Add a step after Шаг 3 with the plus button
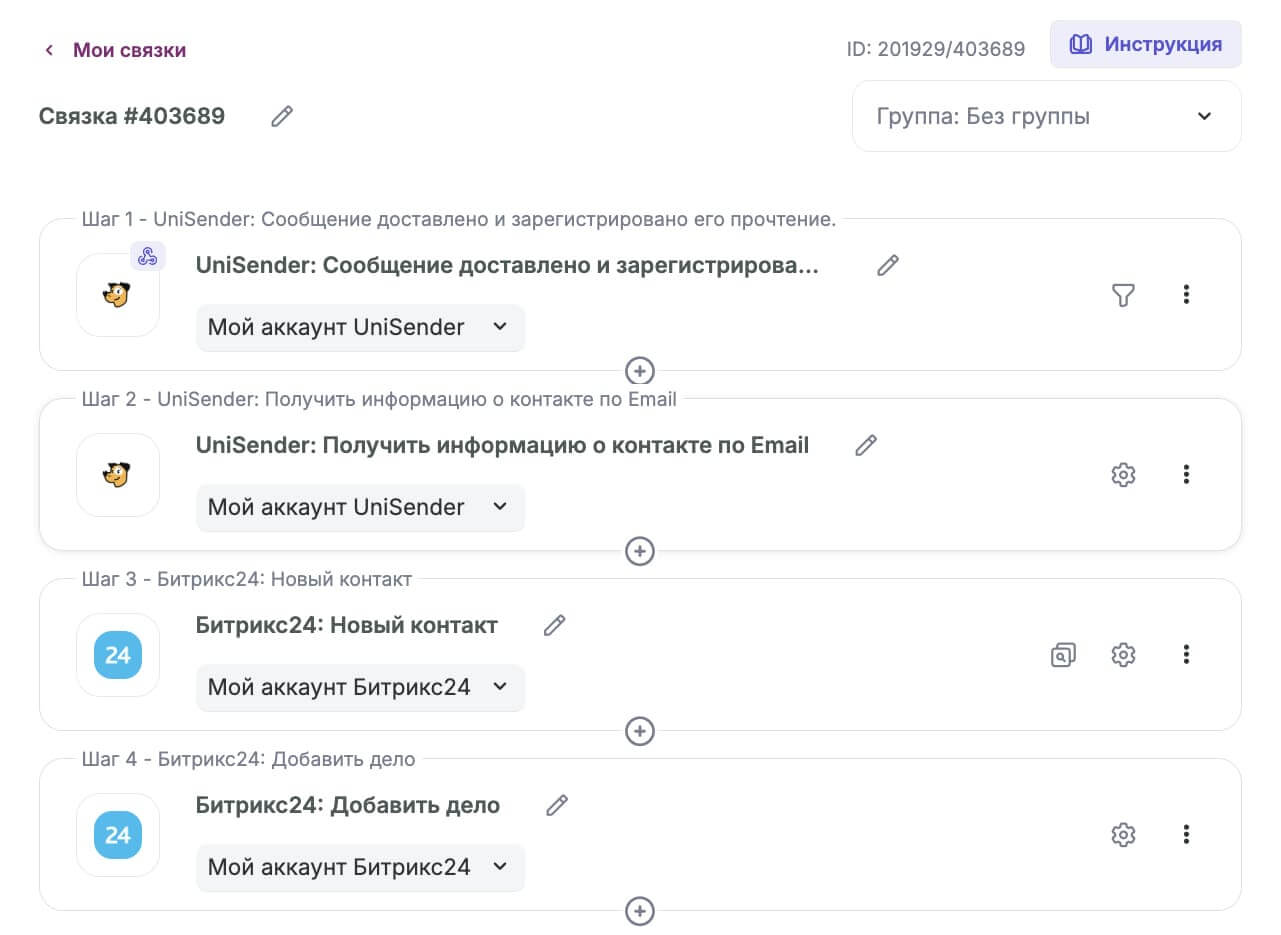This screenshot has width=1281, height=935. pos(640,731)
